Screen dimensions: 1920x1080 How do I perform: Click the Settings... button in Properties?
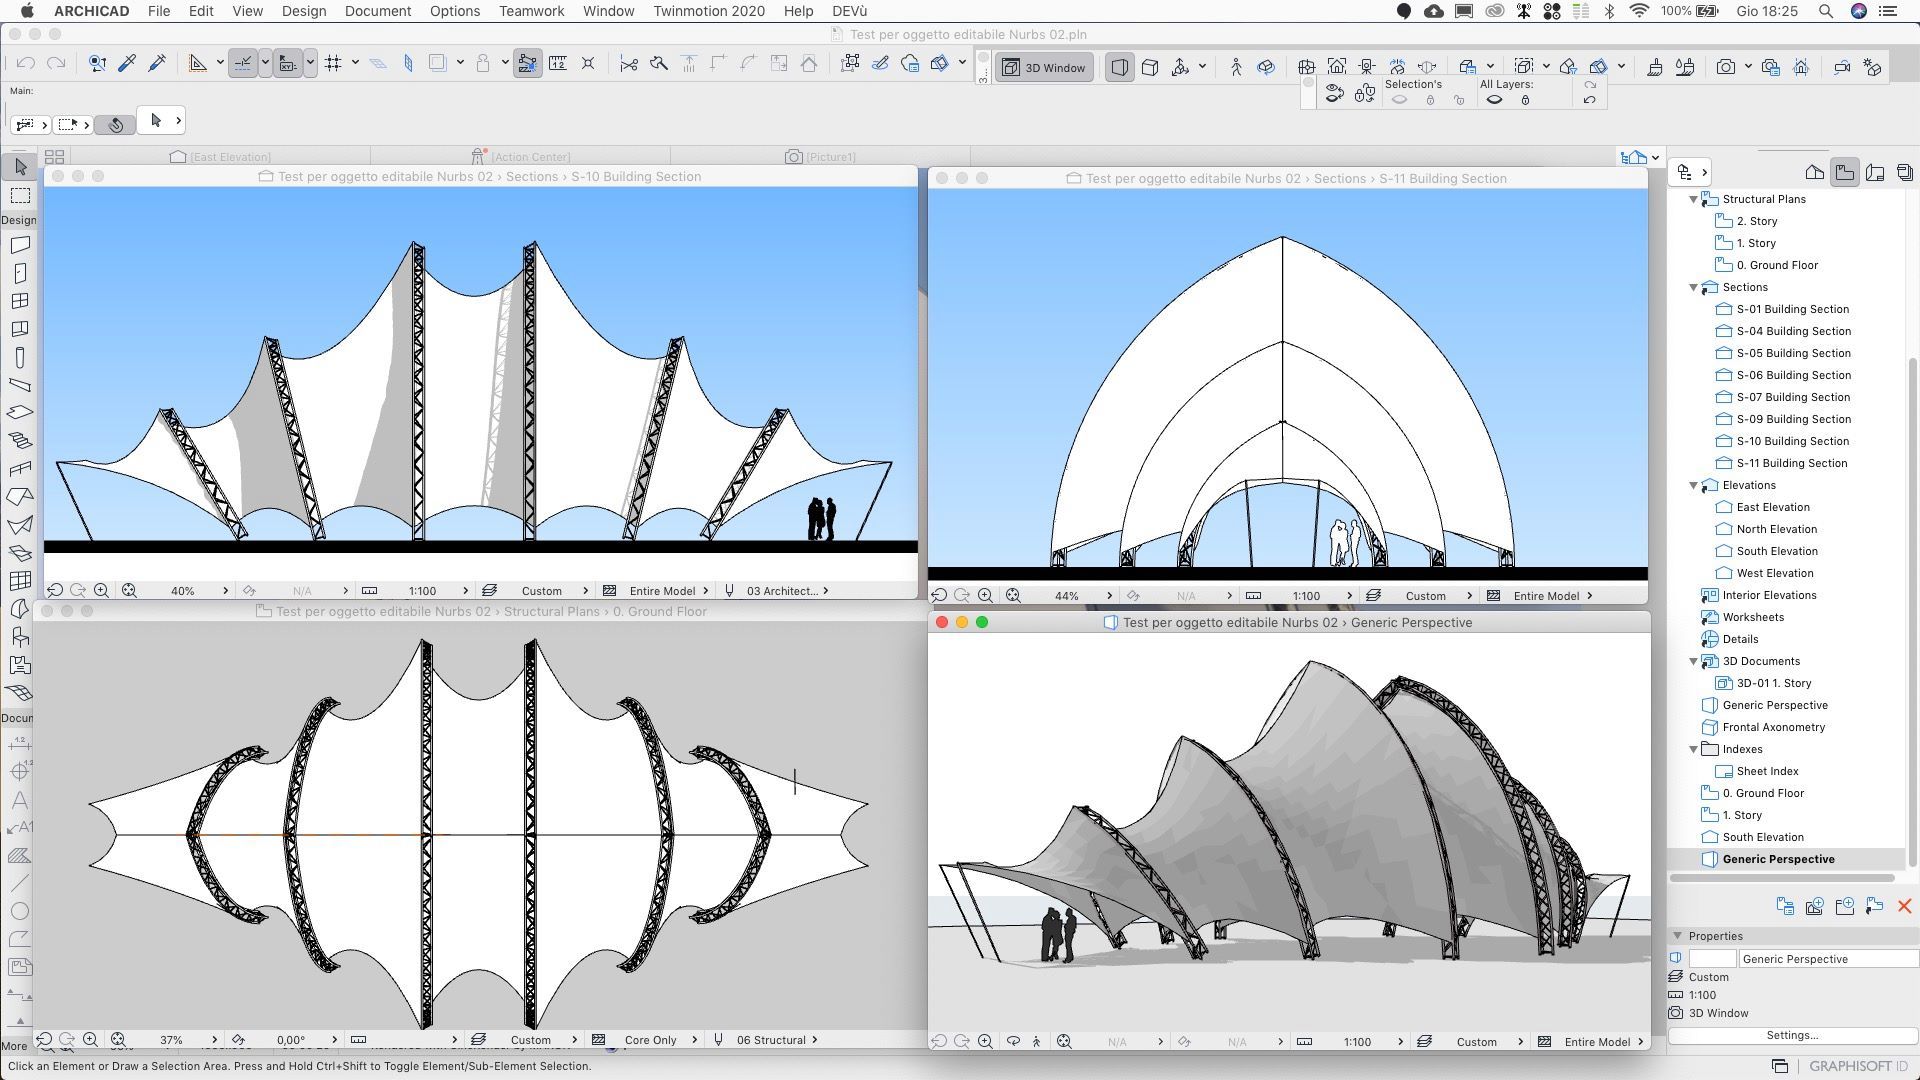point(1792,1035)
